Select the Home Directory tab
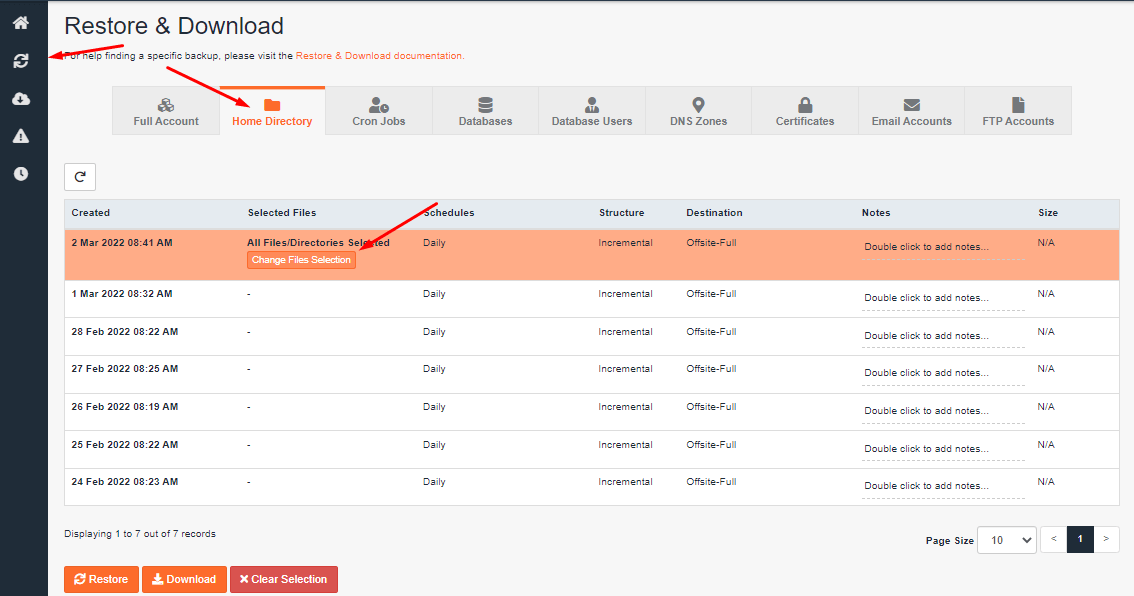This screenshot has height=596, width=1134. (272, 111)
